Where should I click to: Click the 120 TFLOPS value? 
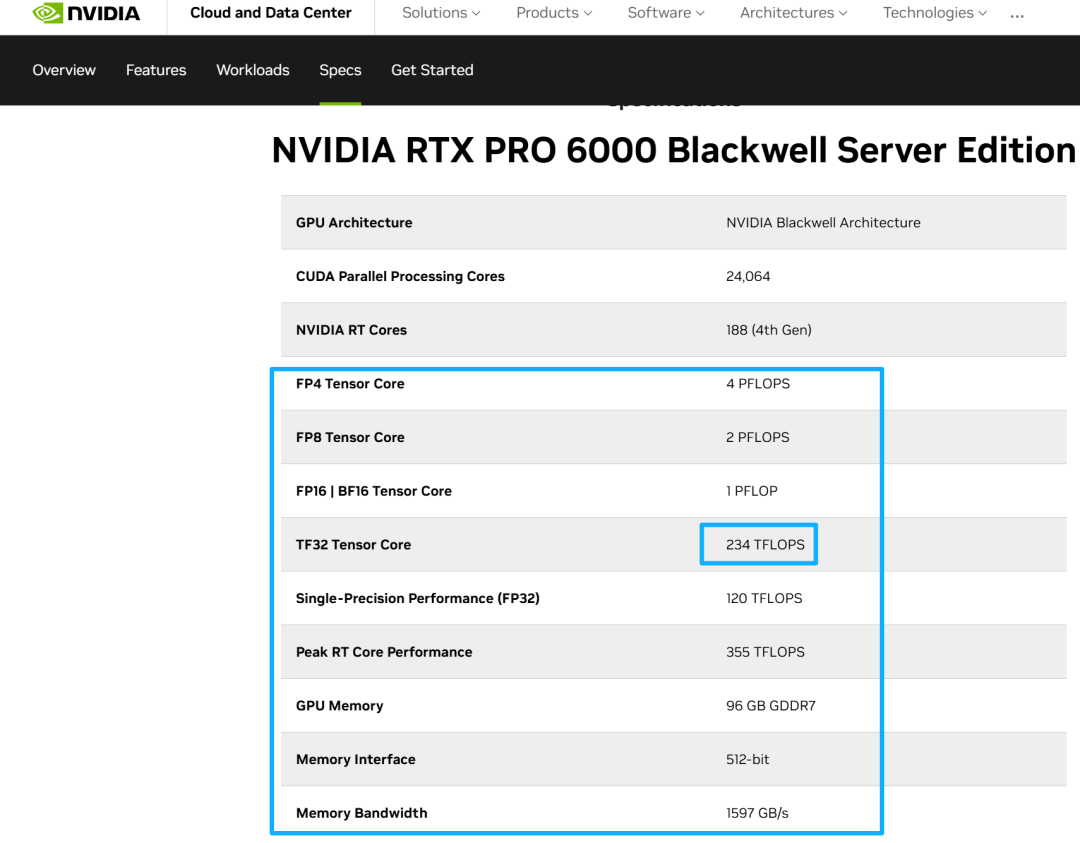764,599
